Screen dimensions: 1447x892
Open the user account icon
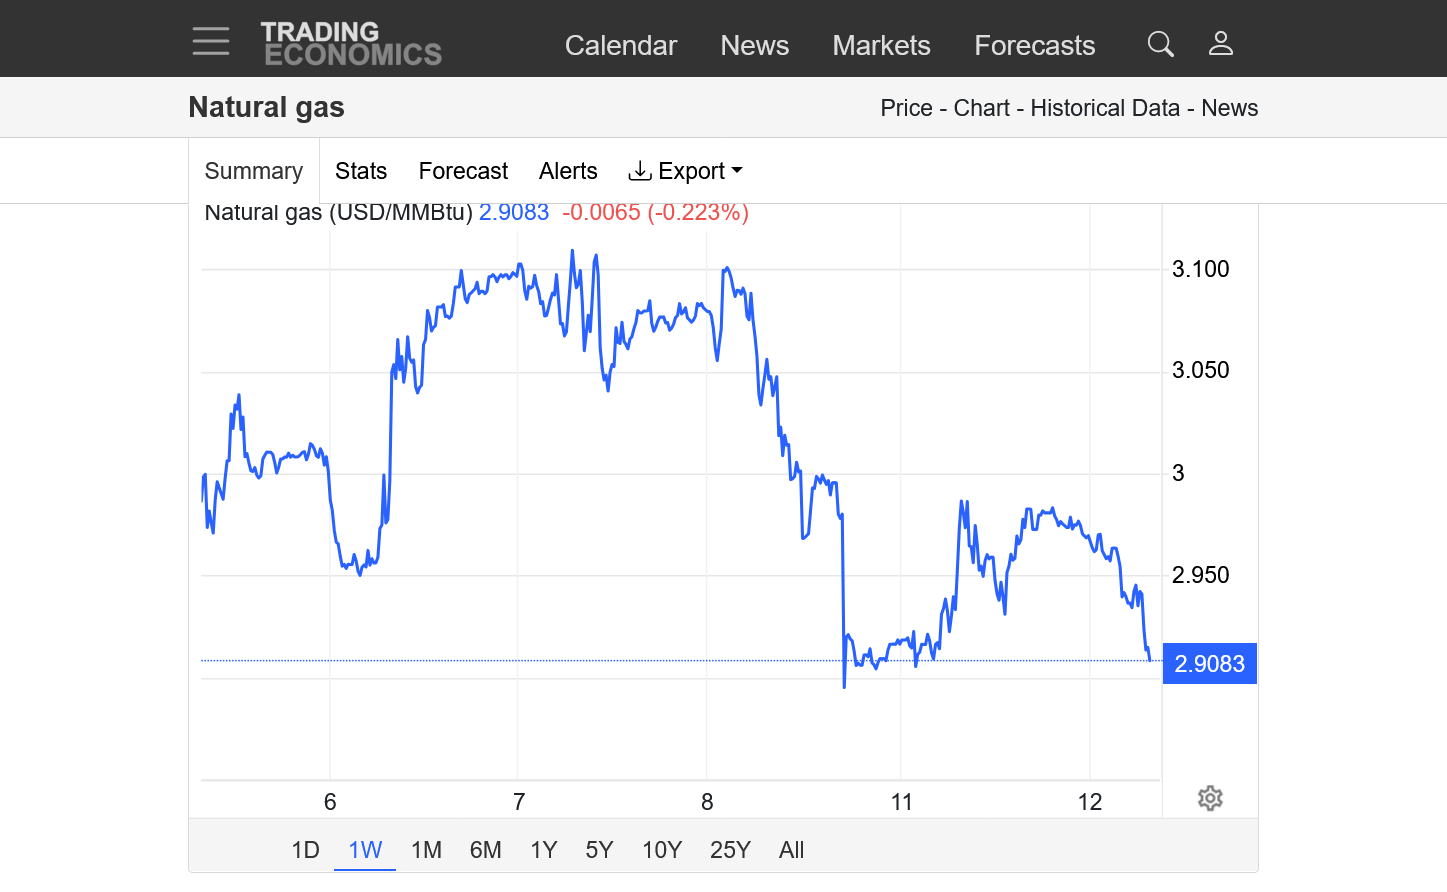(1221, 43)
